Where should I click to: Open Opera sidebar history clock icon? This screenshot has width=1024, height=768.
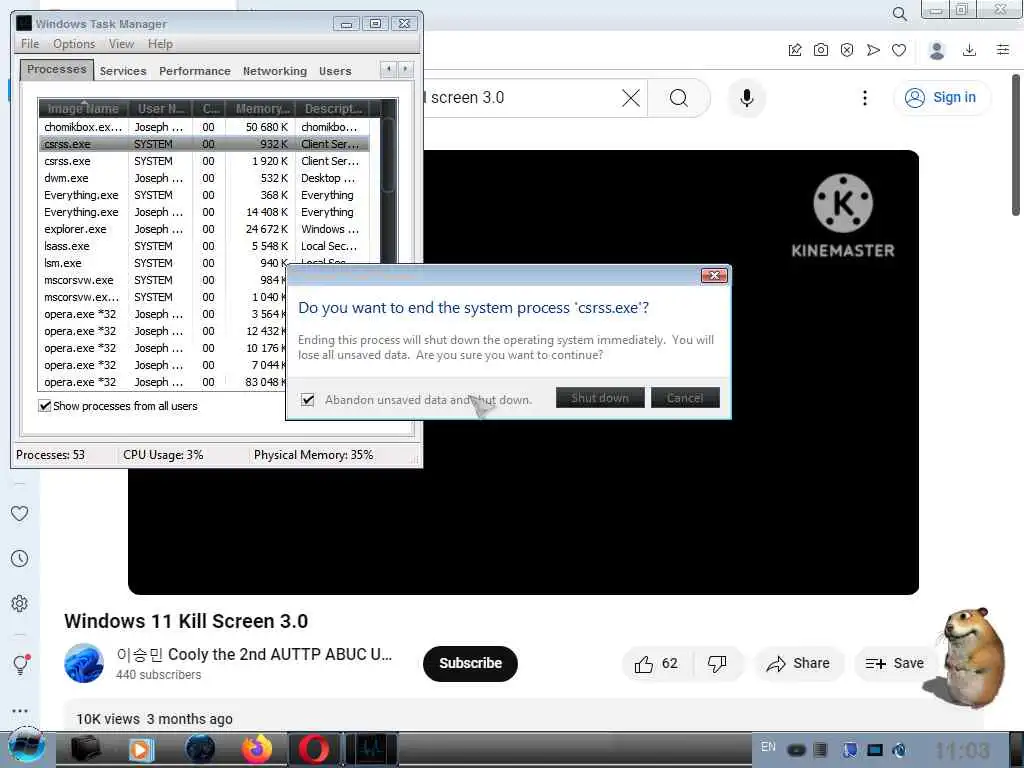coord(20,558)
